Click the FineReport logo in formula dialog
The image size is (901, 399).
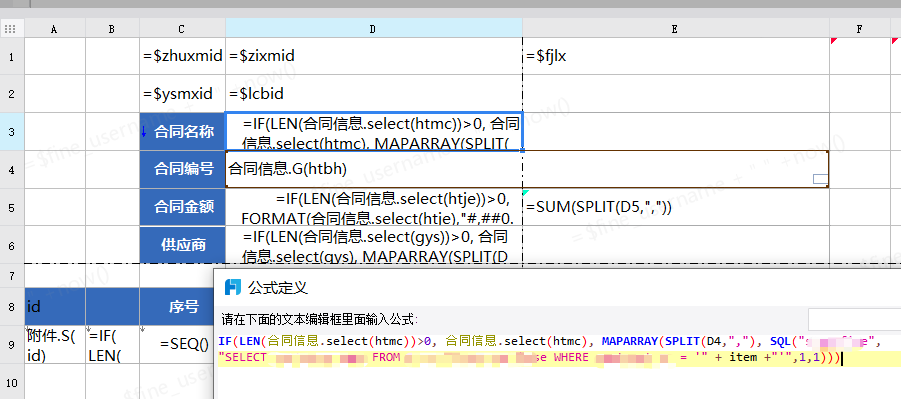pos(232,287)
